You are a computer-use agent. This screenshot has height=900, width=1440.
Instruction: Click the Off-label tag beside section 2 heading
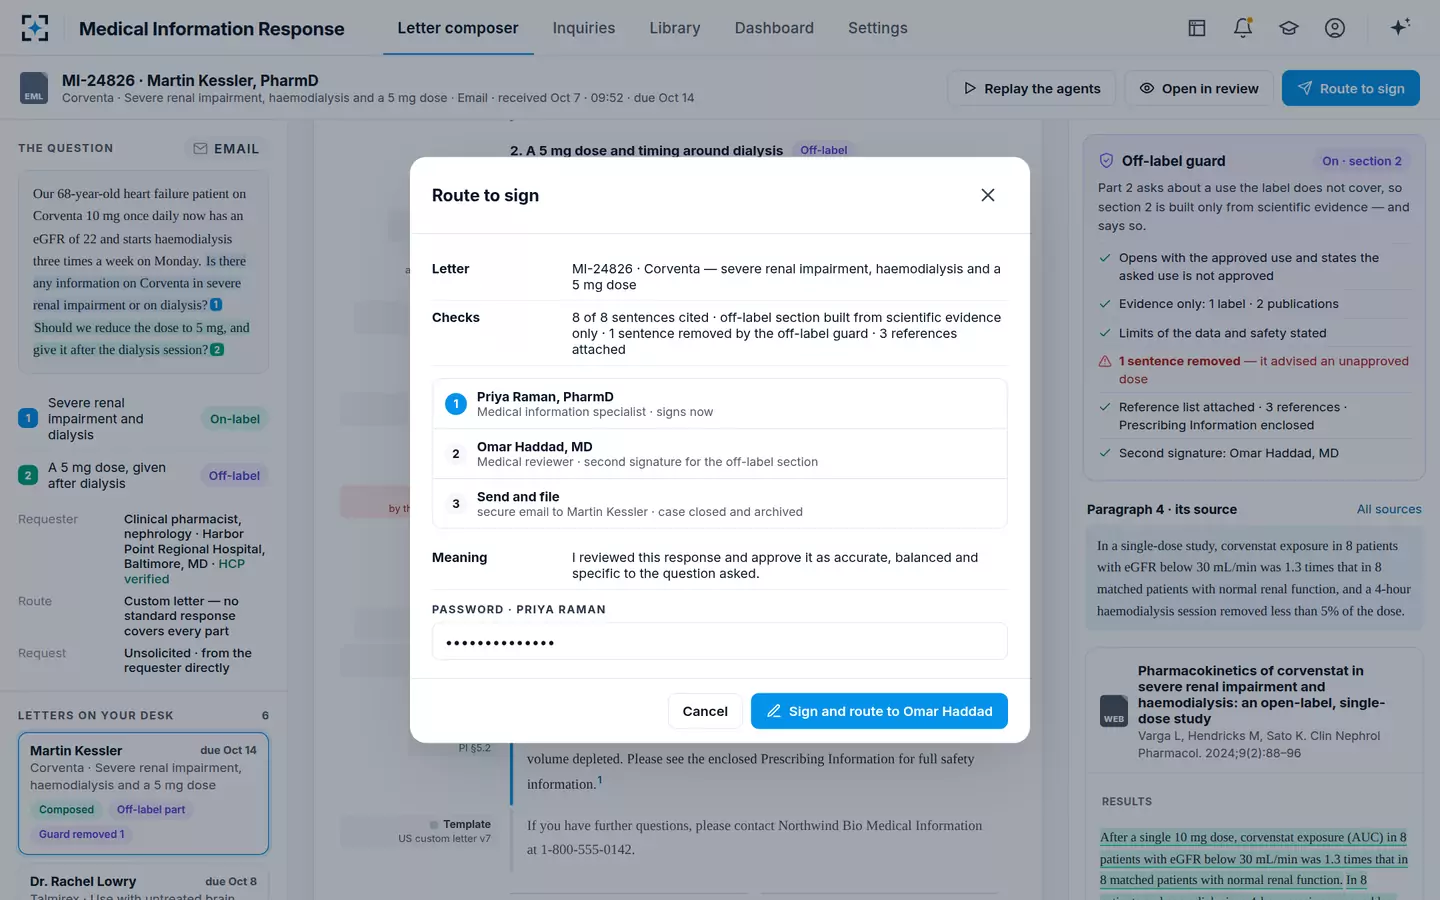click(824, 150)
